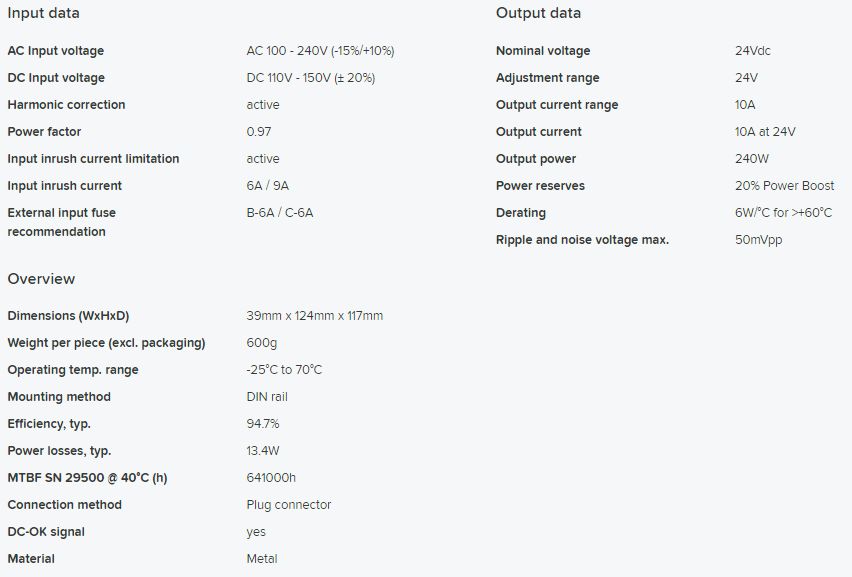Select the dimensions value 39mm x 124mm x 117mm
Image resolution: width=852 pixels, height=577 pixels.
pos(315,316)
